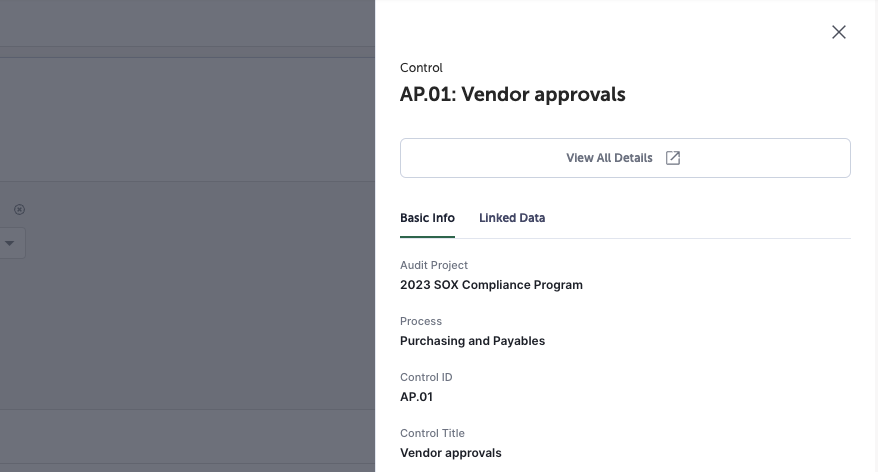Close the Control side panel
878x472 pixels.
coord(838,32)
